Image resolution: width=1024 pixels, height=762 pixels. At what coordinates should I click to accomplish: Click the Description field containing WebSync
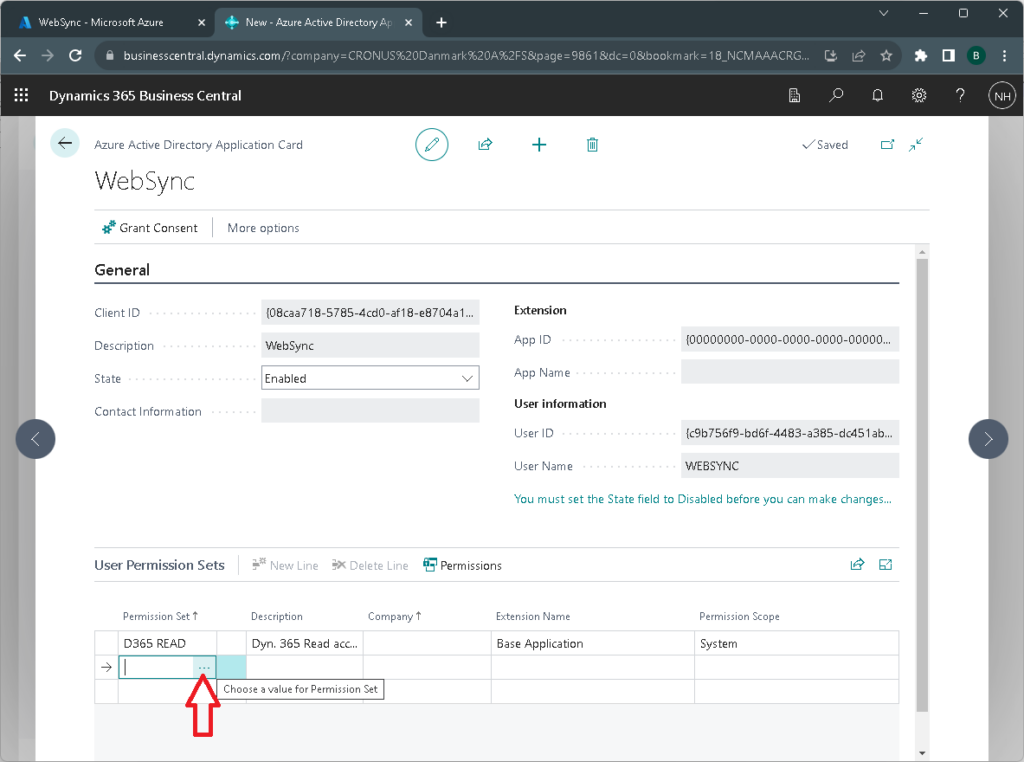tap(370, 346)
